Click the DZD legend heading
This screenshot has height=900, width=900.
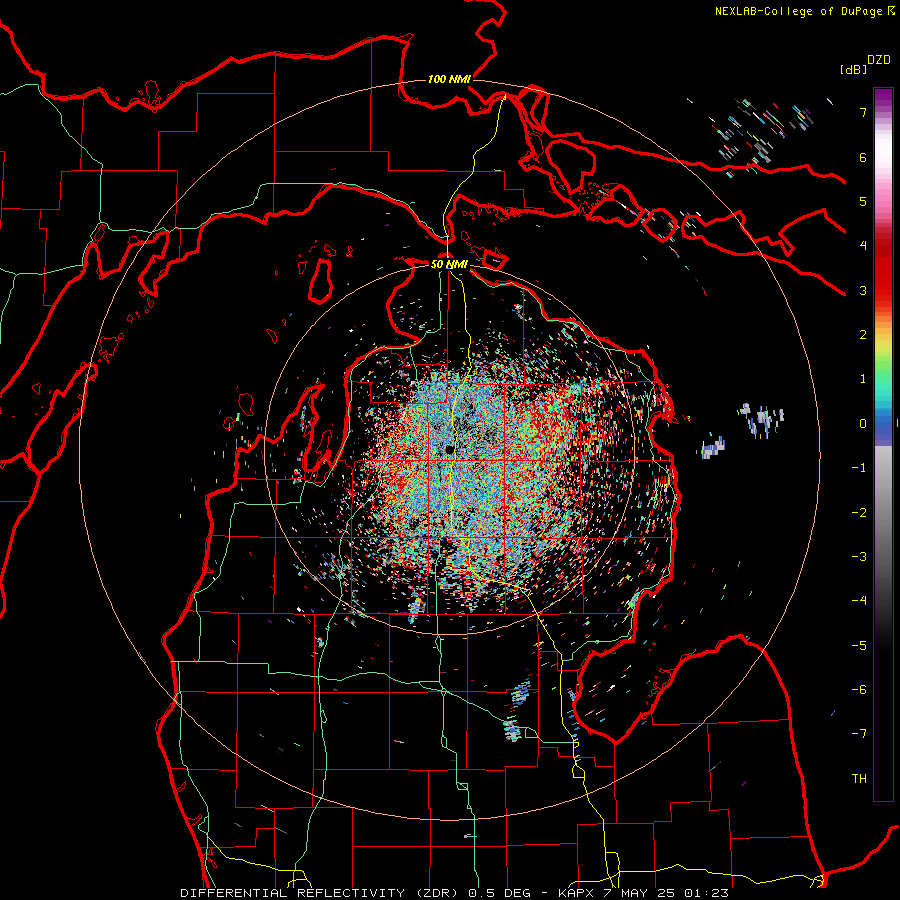pyautogui.click(x=879, y=60)
